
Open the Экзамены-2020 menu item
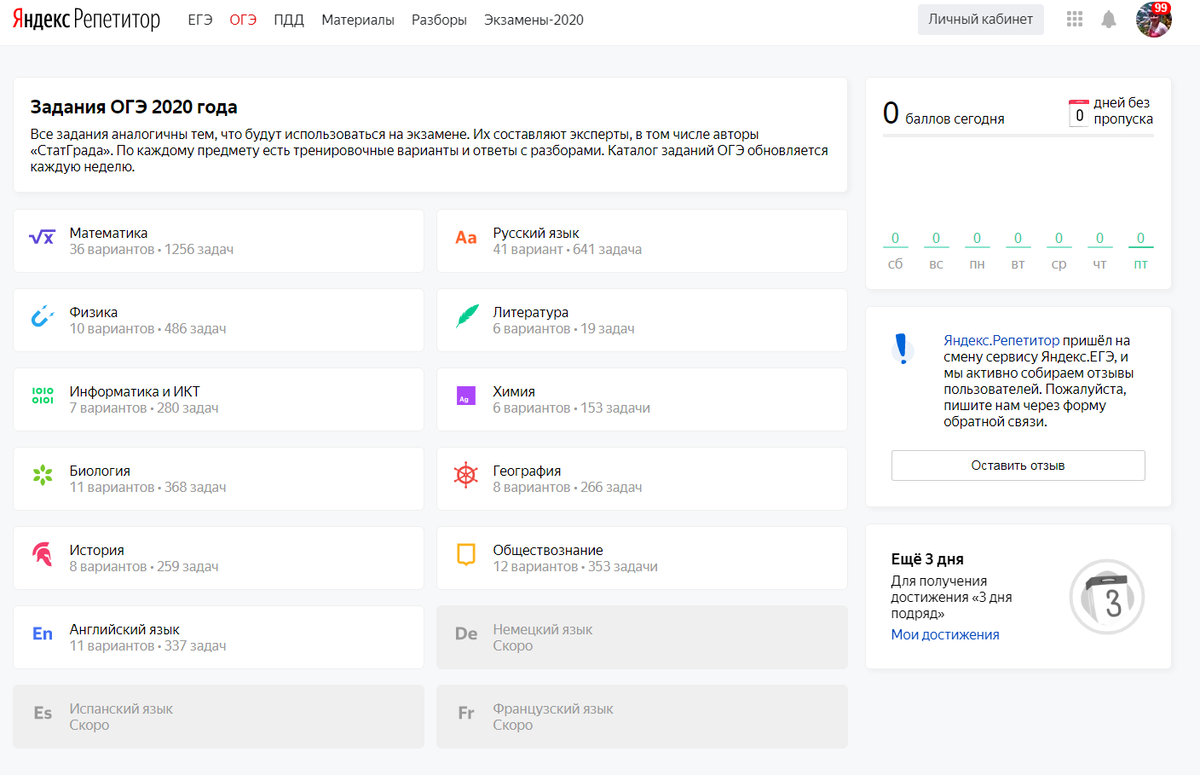534,20
